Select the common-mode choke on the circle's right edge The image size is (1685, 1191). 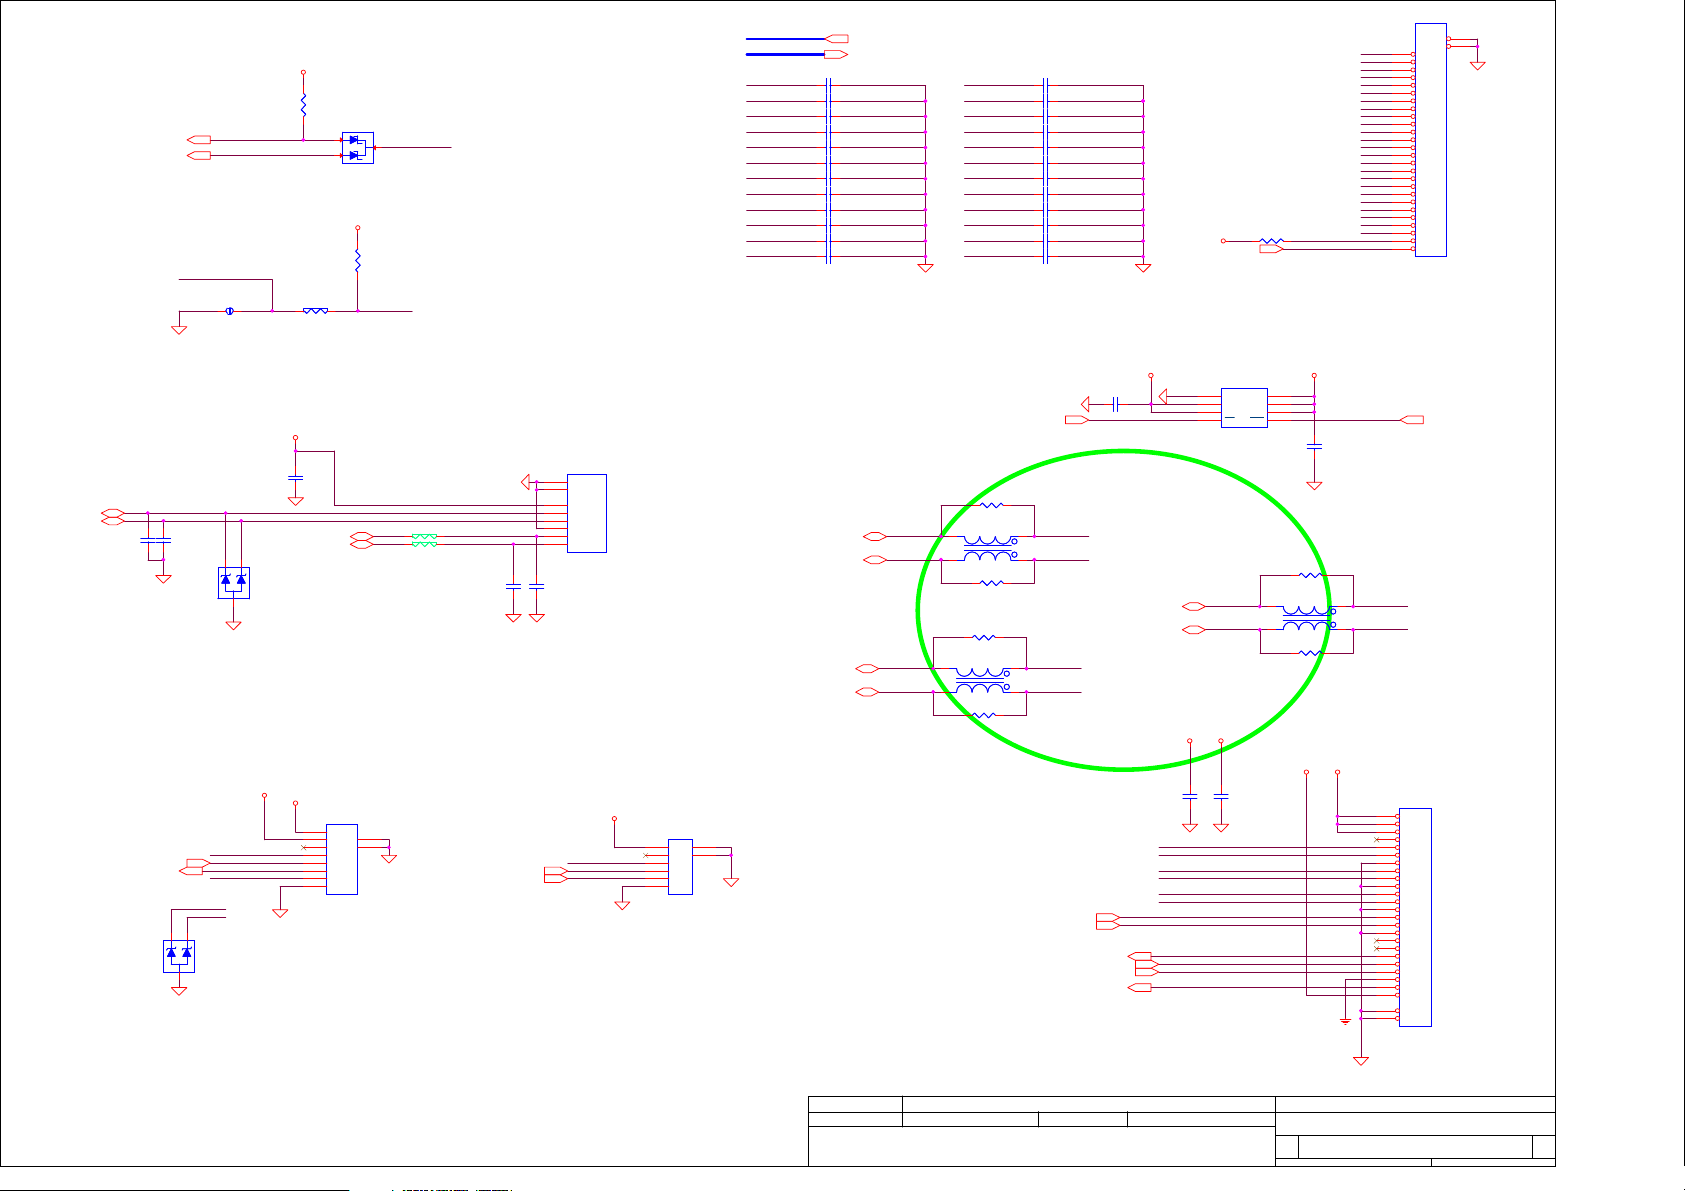click(x=1307, y=617)
